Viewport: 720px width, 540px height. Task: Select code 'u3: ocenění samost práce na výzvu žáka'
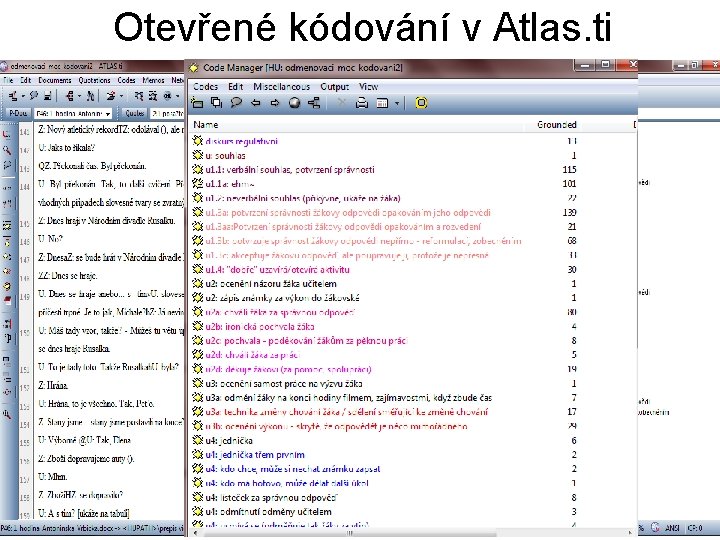pyautogui.click(x=284, y=383)
